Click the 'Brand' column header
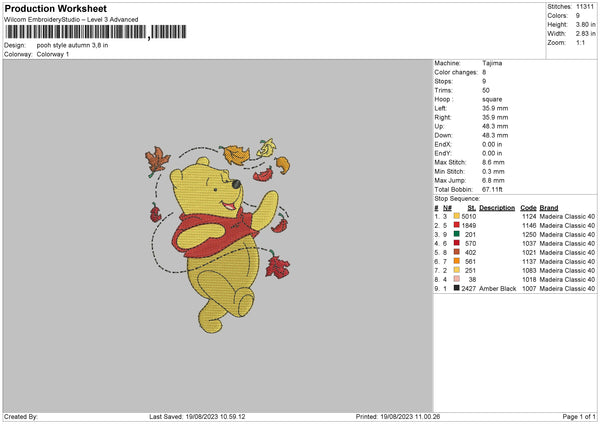Viewport: 600px width, 424px height. pyautogui.click(x=549, y=208)
